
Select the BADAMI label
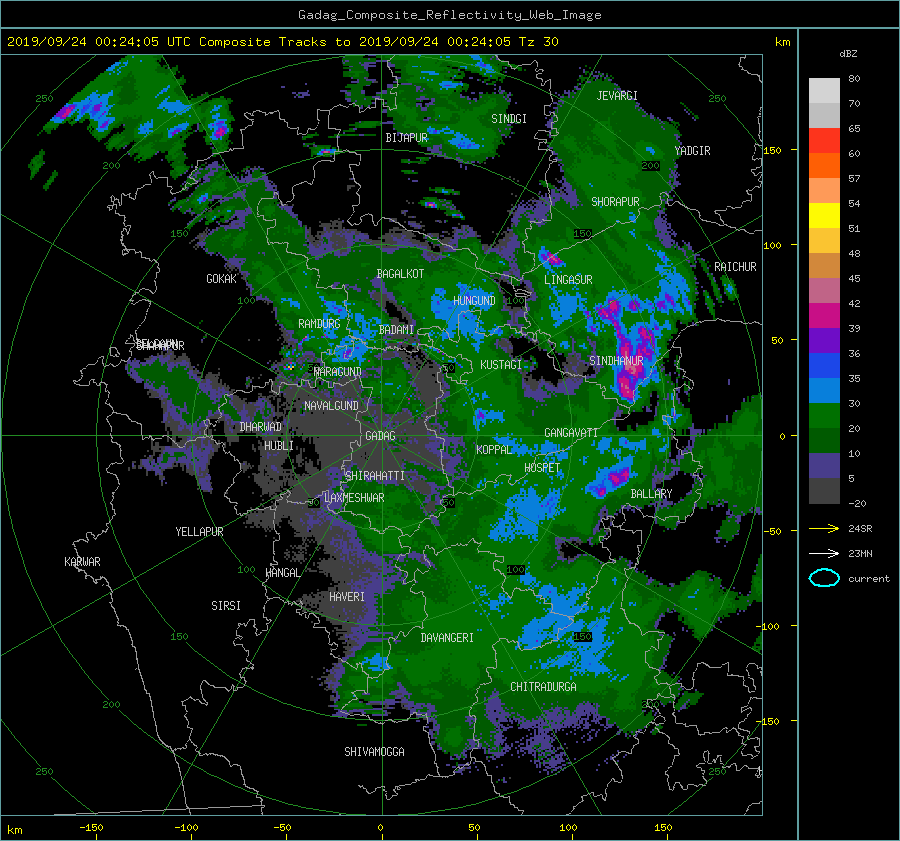tap(396, 330)
